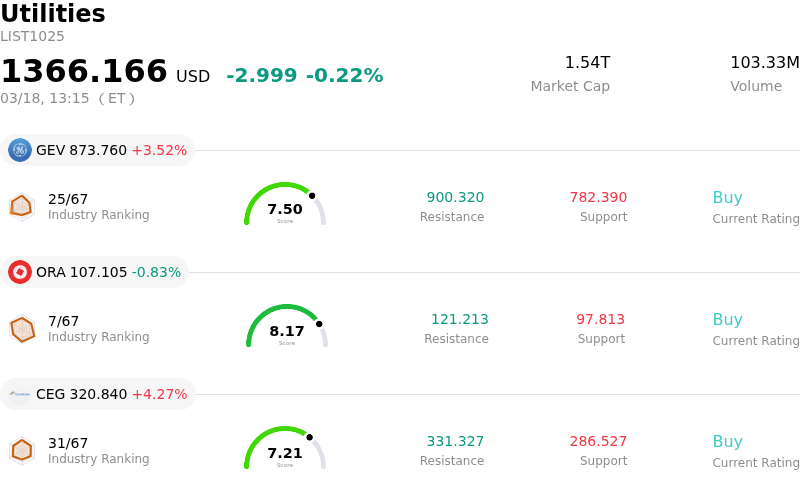Click the GEV Buy current rating
The image size is (800, 488).
pos(727,197)
